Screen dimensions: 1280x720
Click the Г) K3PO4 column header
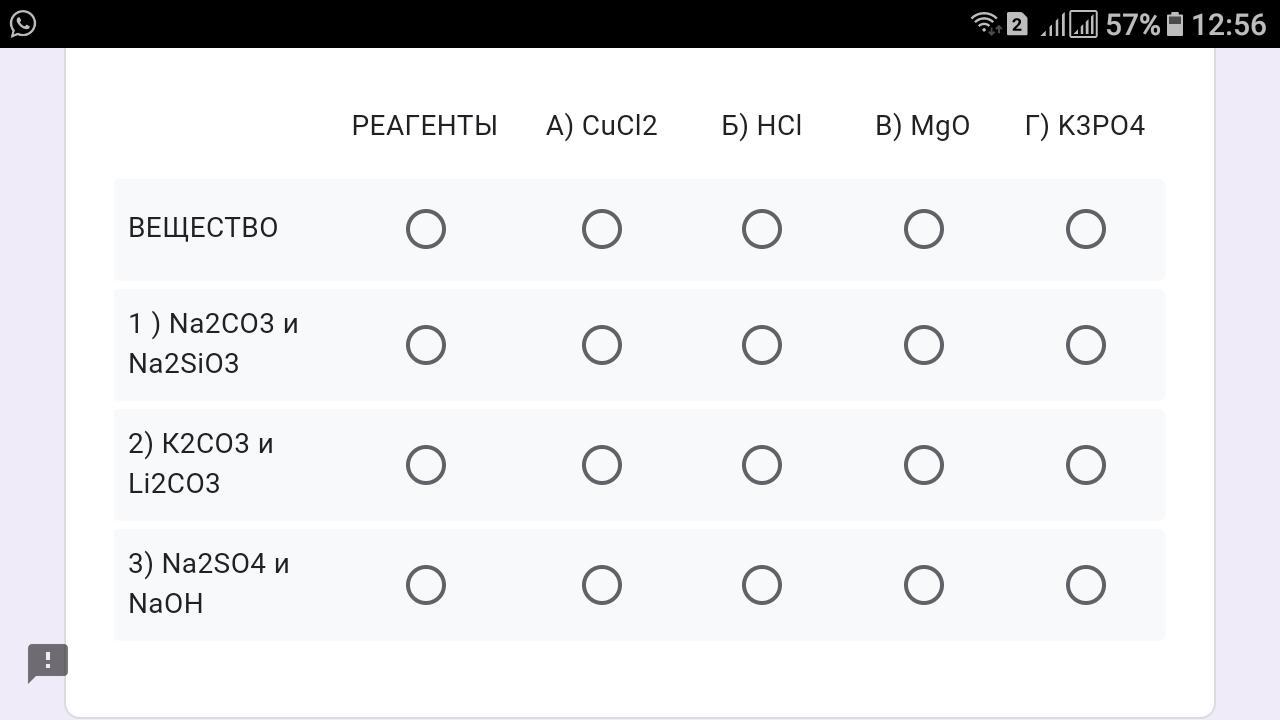[1085, 126]
